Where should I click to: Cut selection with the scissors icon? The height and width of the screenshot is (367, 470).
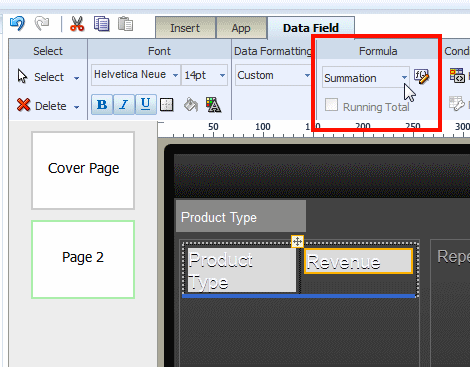(x=77, y=24)
